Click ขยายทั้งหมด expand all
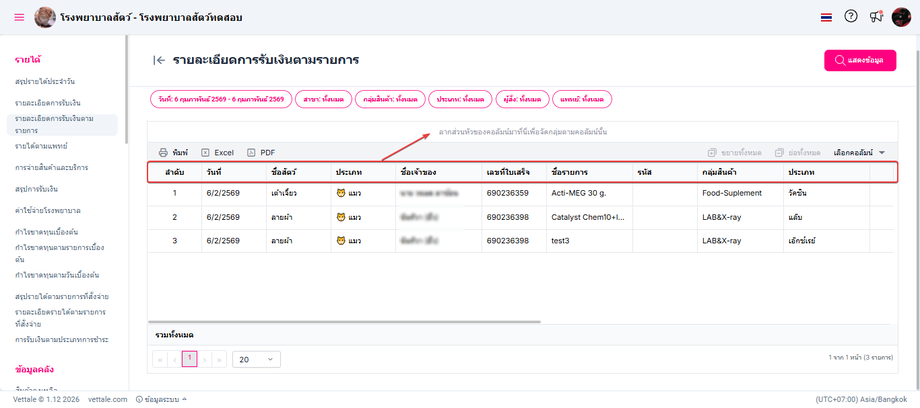Image resolution: width=920 pixels, height=408 pixels. coord(735,153)
